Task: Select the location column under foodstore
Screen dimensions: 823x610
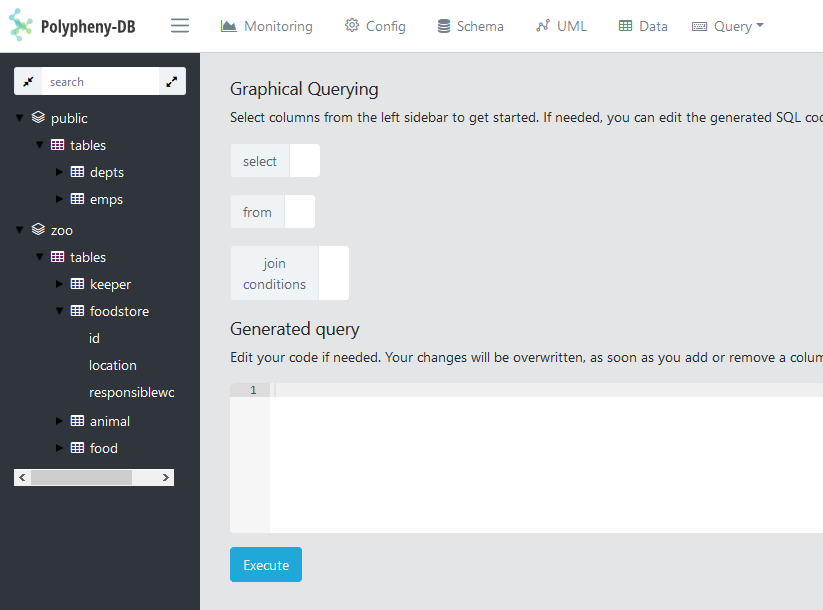Action: tap(112, 365)
